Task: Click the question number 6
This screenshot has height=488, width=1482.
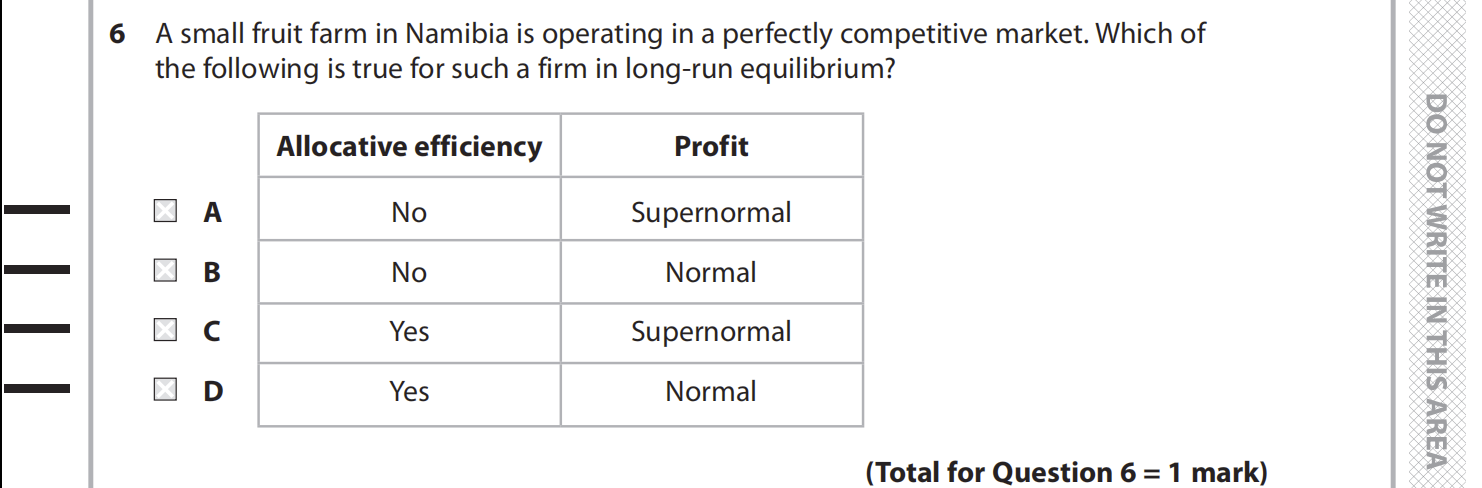Action: point(118,35)
